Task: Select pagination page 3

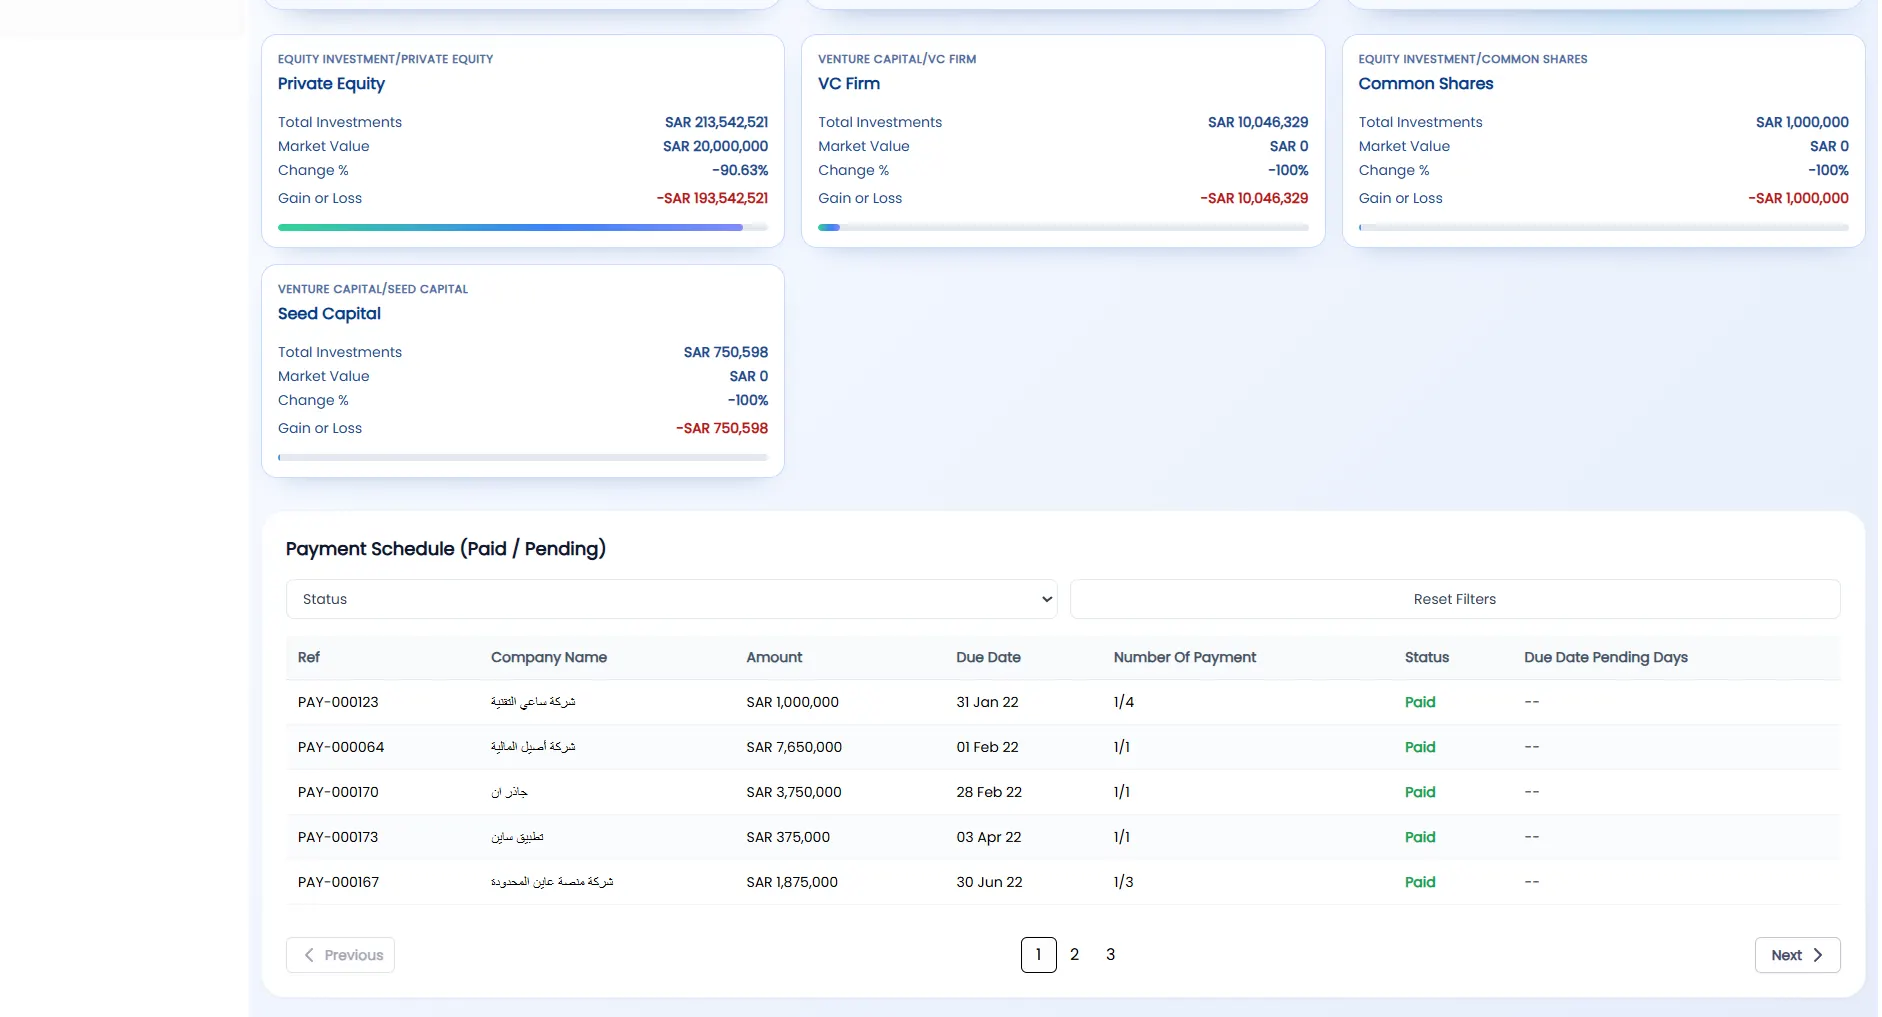Action: pos(1110,955)
